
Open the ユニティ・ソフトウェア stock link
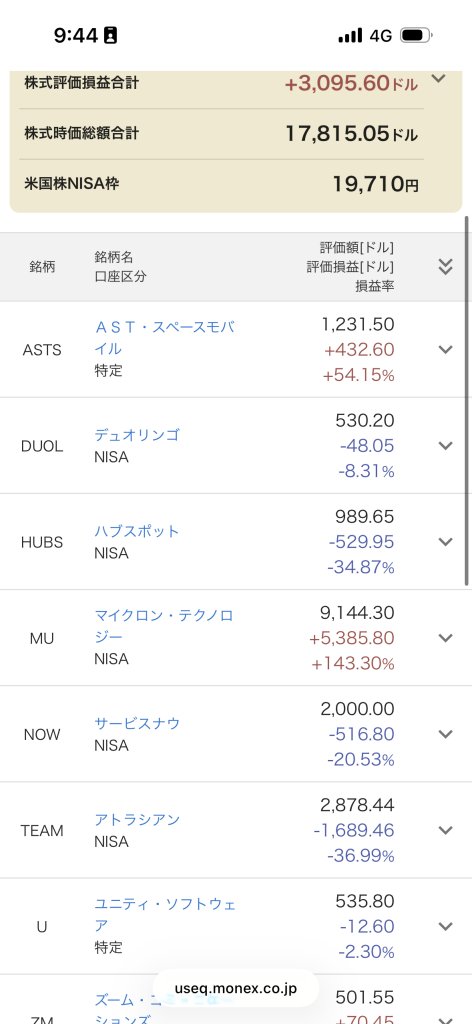coord(165,914)
